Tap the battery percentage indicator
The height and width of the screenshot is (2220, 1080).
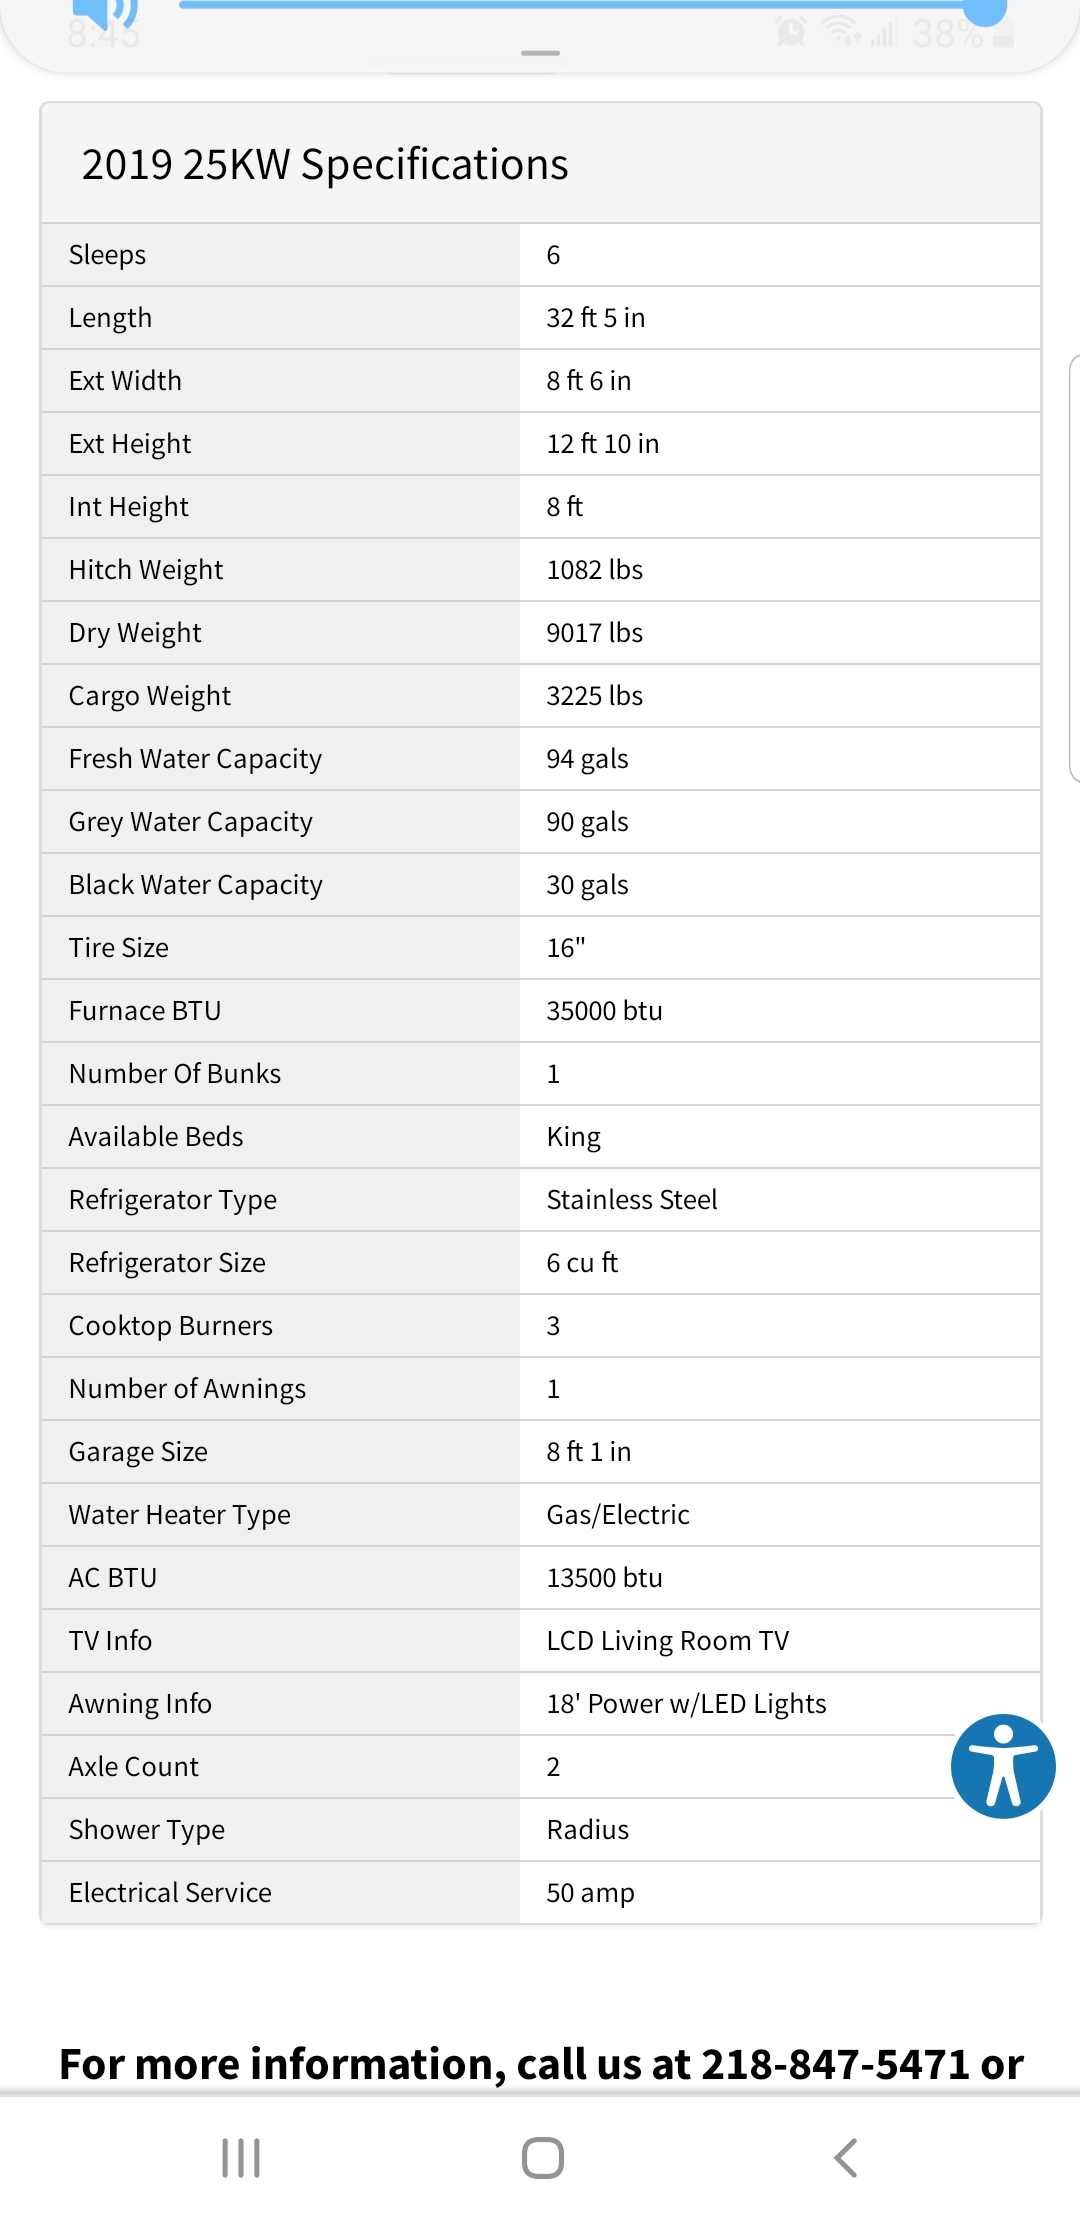946,35
